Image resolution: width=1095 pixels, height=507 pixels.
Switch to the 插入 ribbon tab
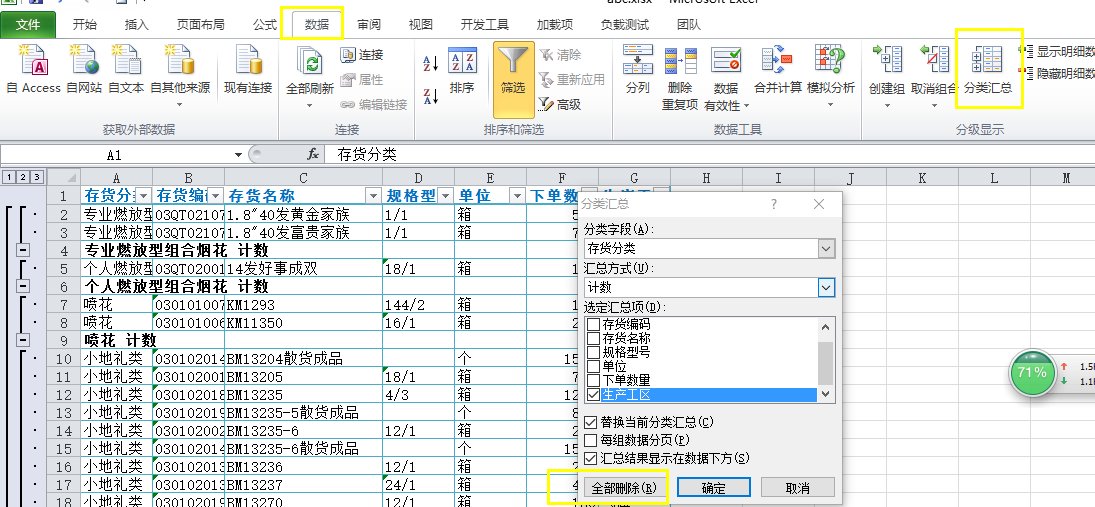tap(136, 24)
